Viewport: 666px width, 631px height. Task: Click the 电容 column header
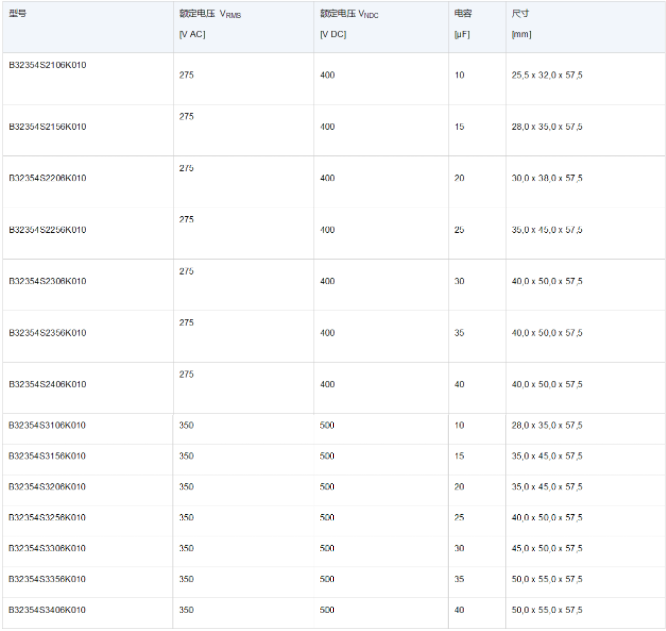click(462, 14)
